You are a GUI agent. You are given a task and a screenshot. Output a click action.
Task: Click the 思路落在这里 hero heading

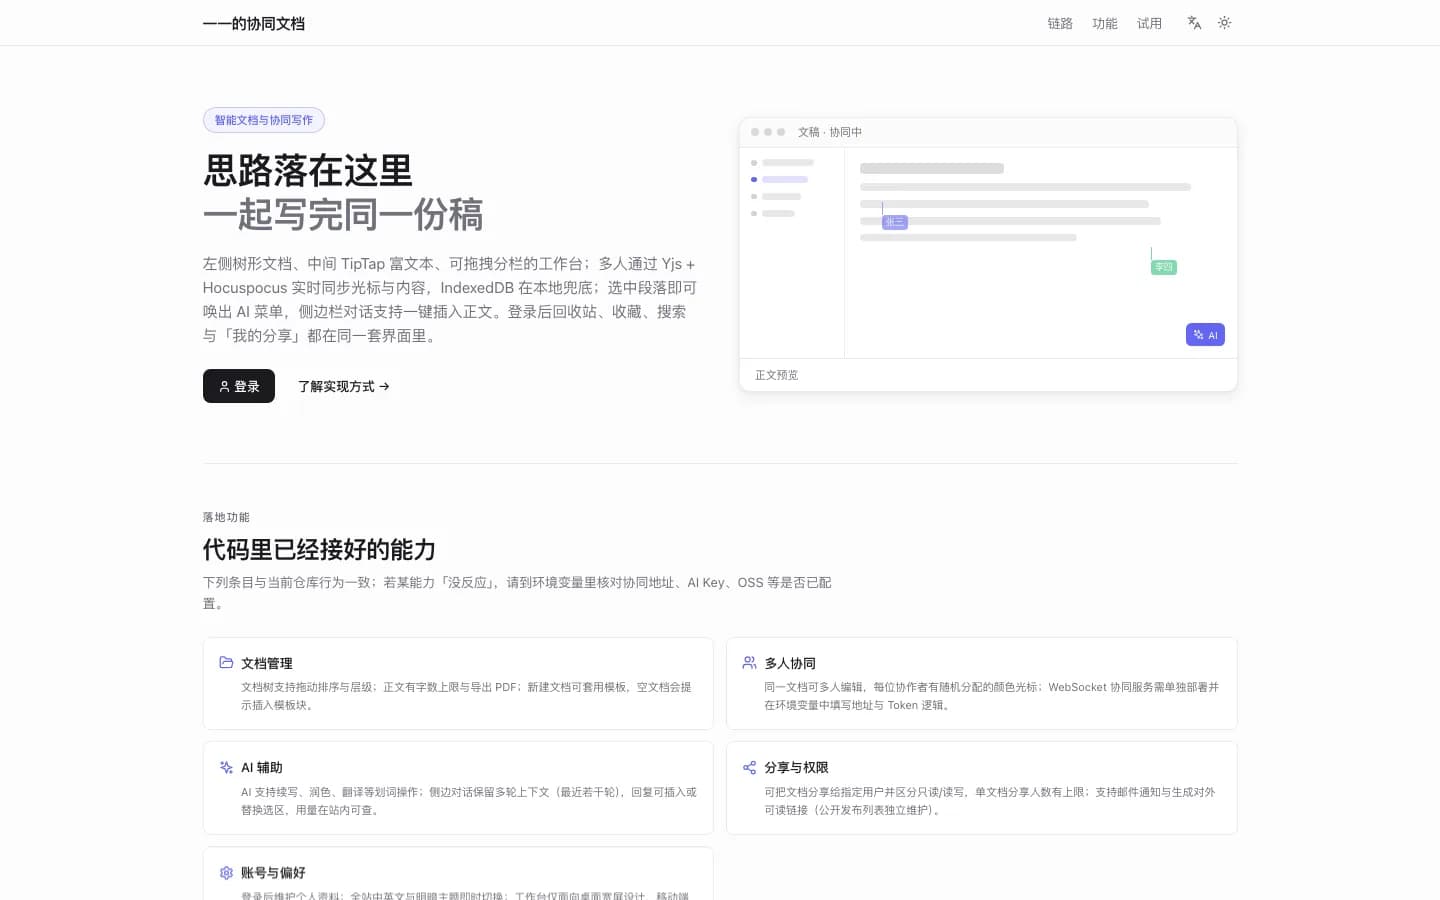point(308,170)
